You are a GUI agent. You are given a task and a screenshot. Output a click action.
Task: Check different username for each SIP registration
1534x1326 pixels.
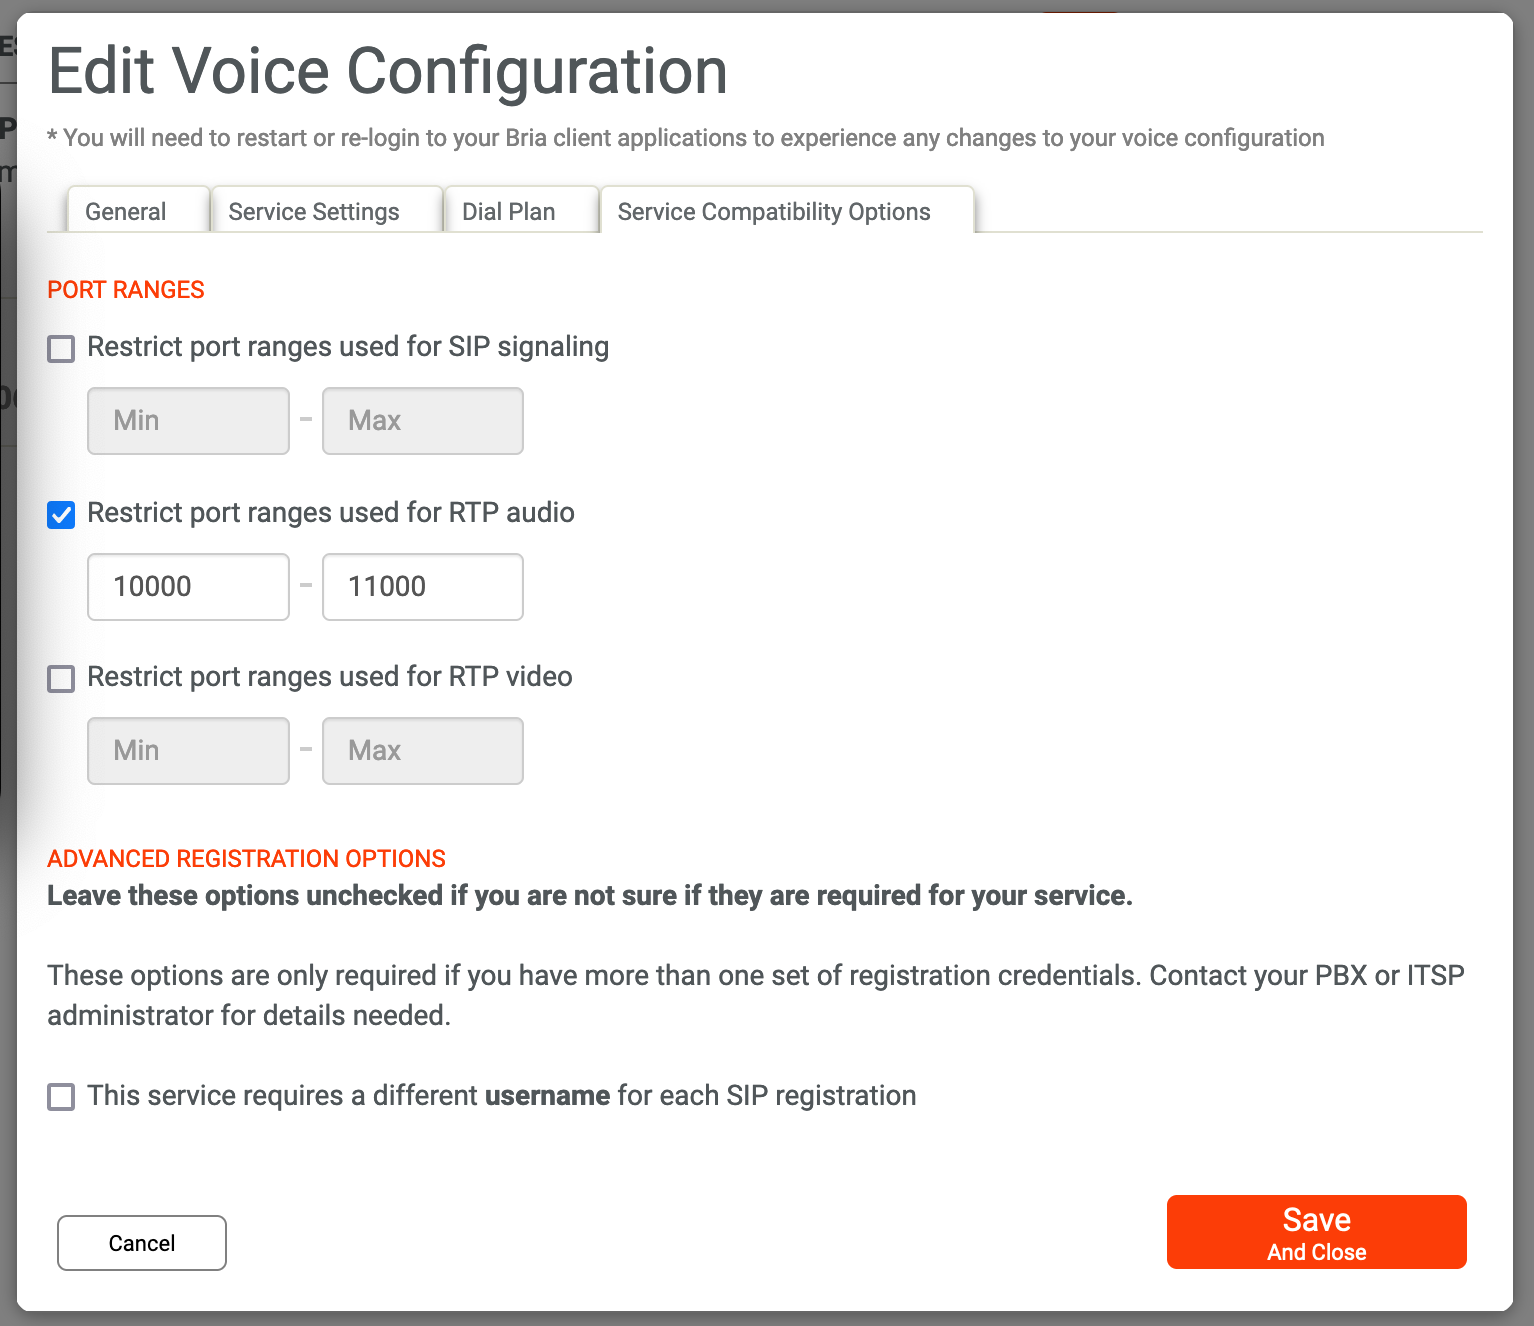coord(61,1097)
